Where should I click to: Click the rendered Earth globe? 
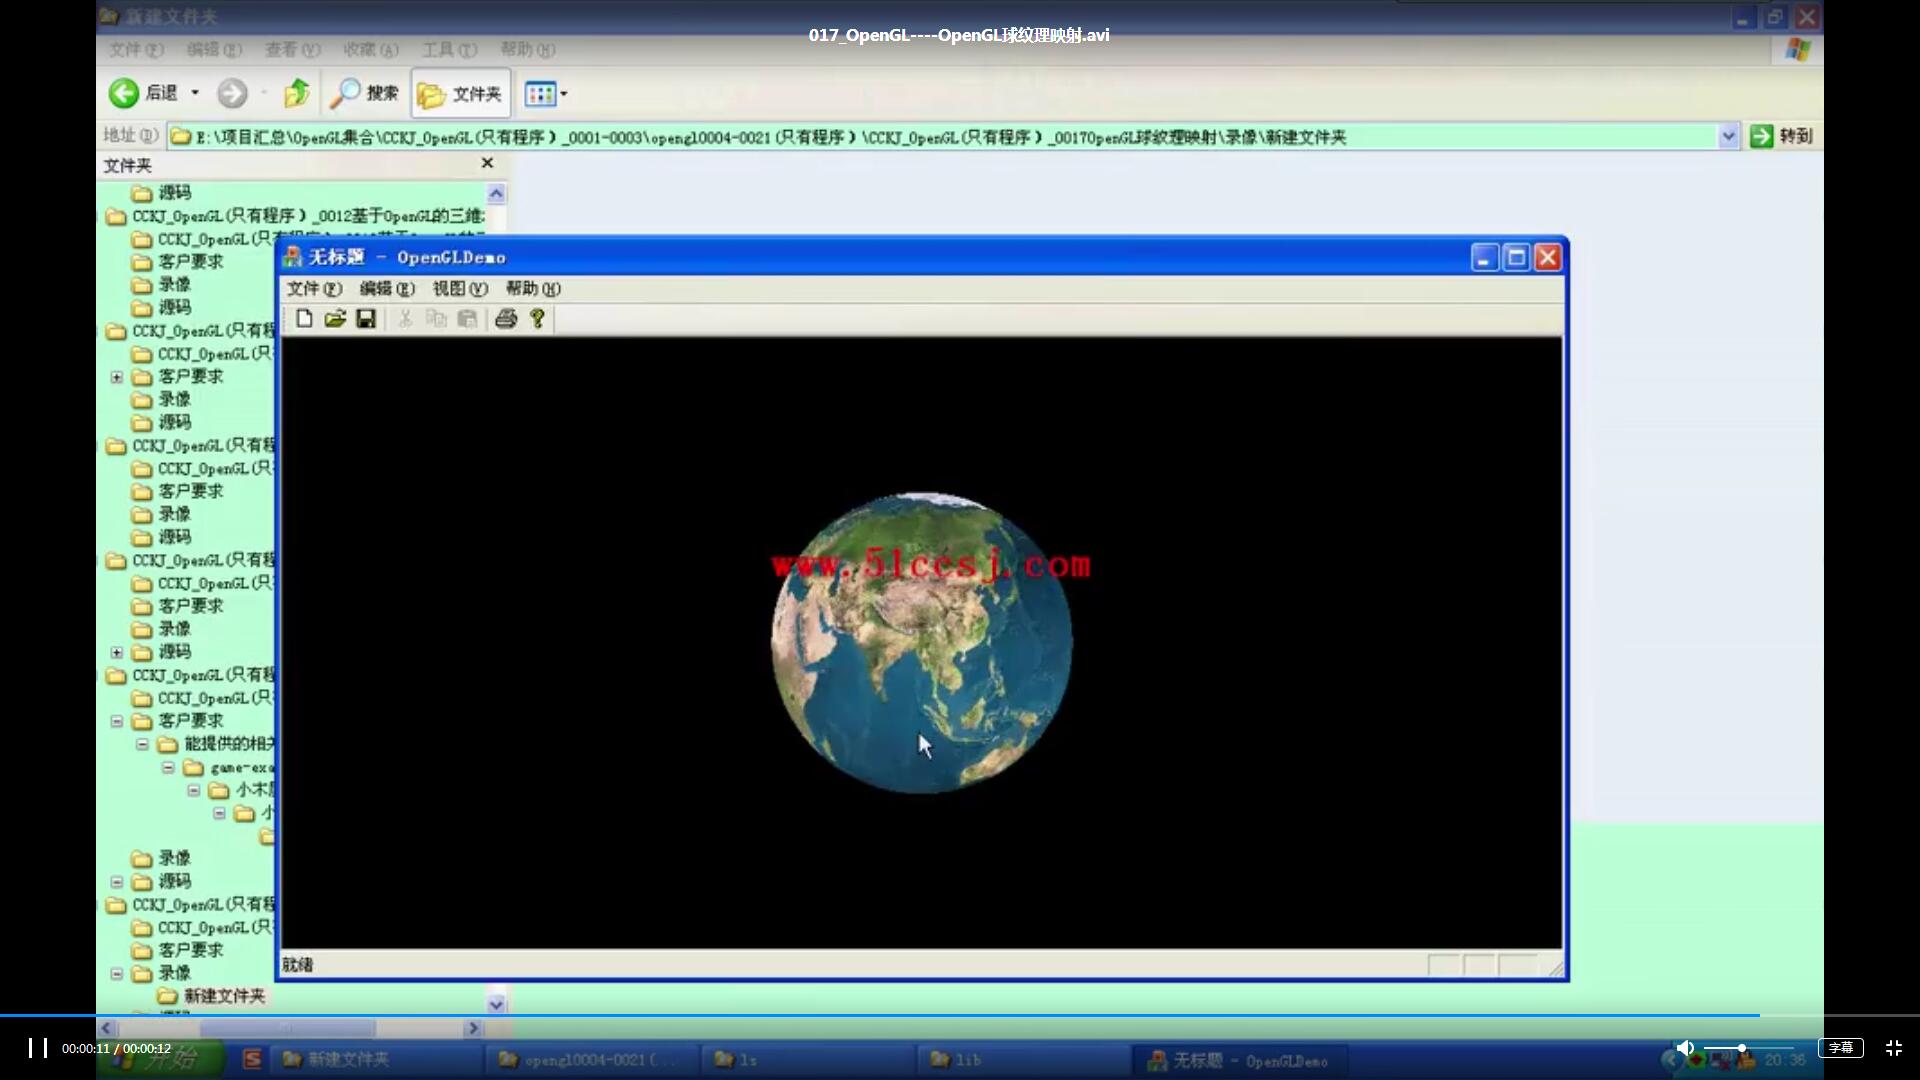(922, 643)
